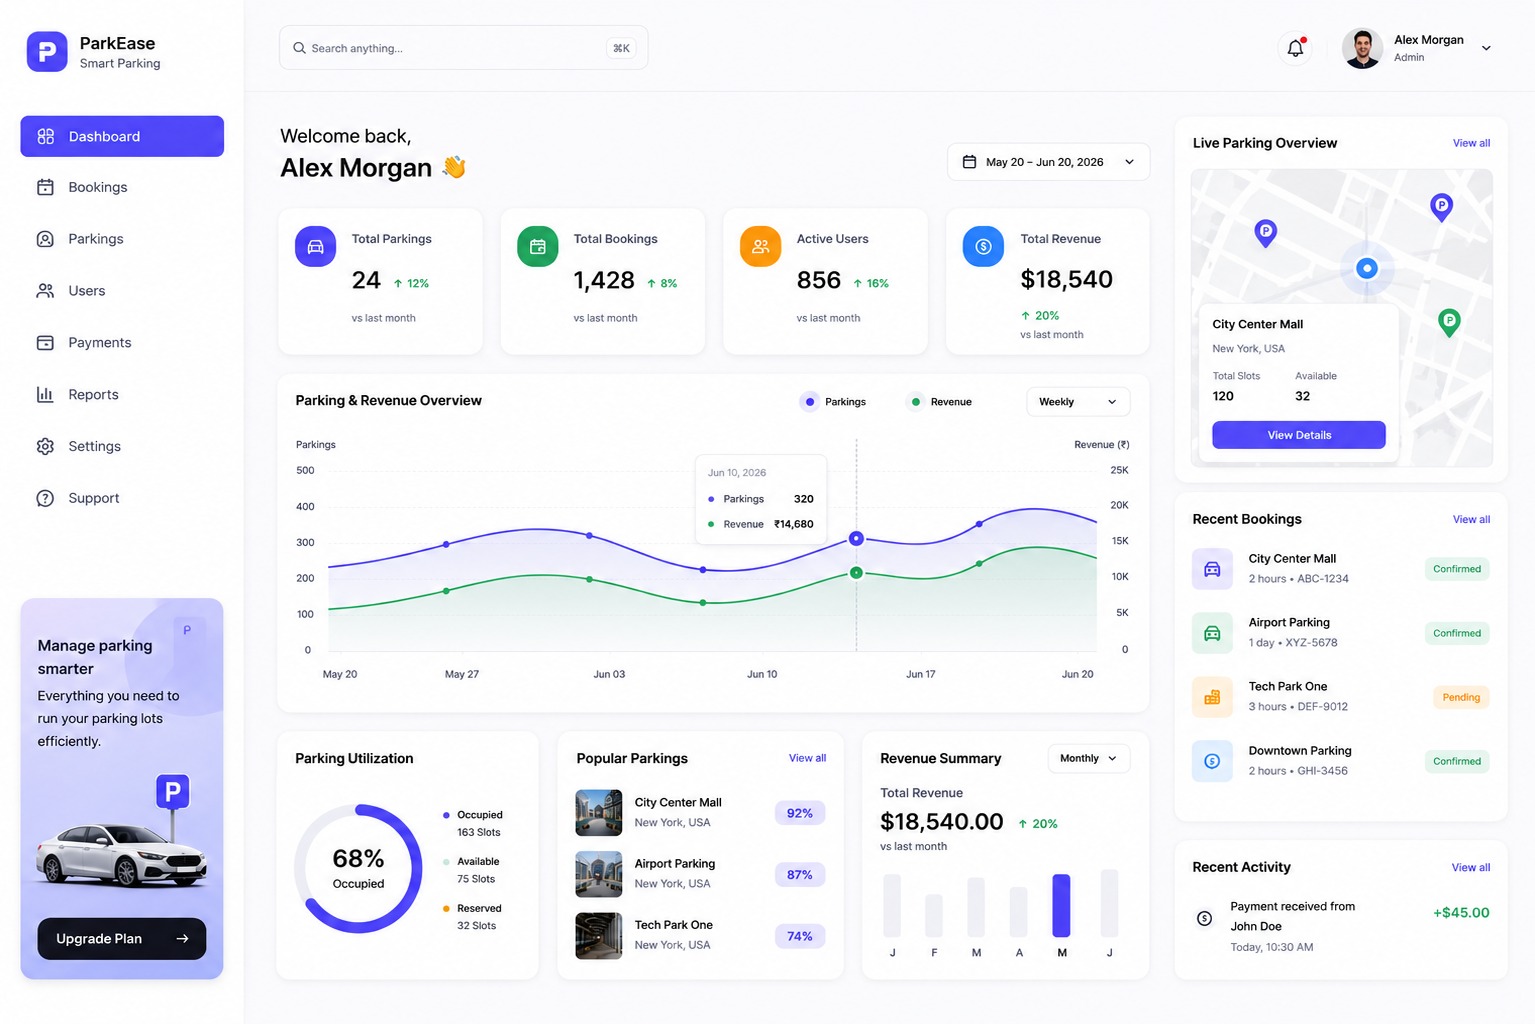Open the May 20 – Jun 20 date picker
Screen dimensions: 1535x1024
coord(1048,162)
